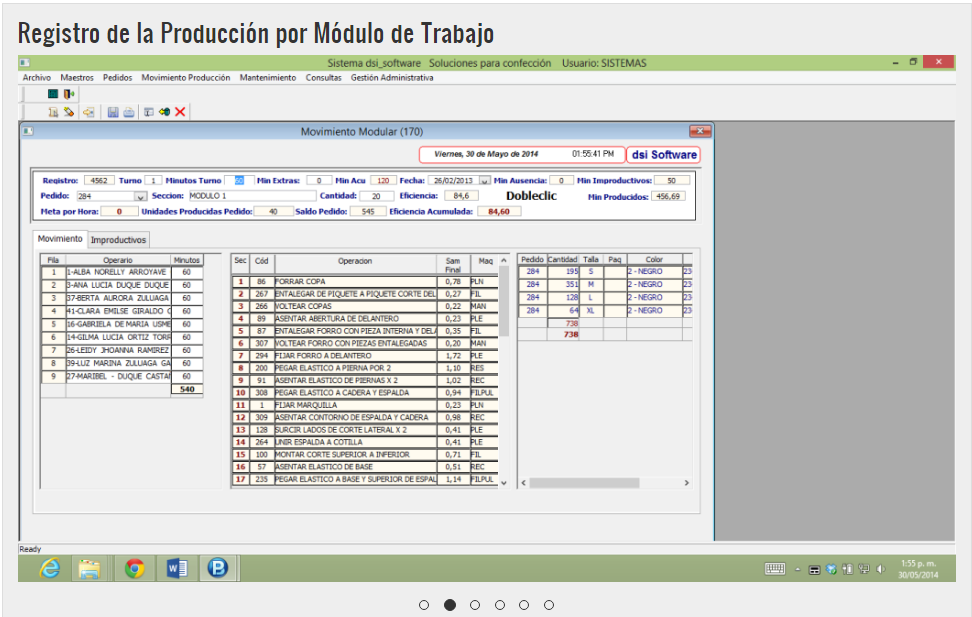972x617 pixels.
Task: Click the new record scroll icon
Action: pos(53,112)
